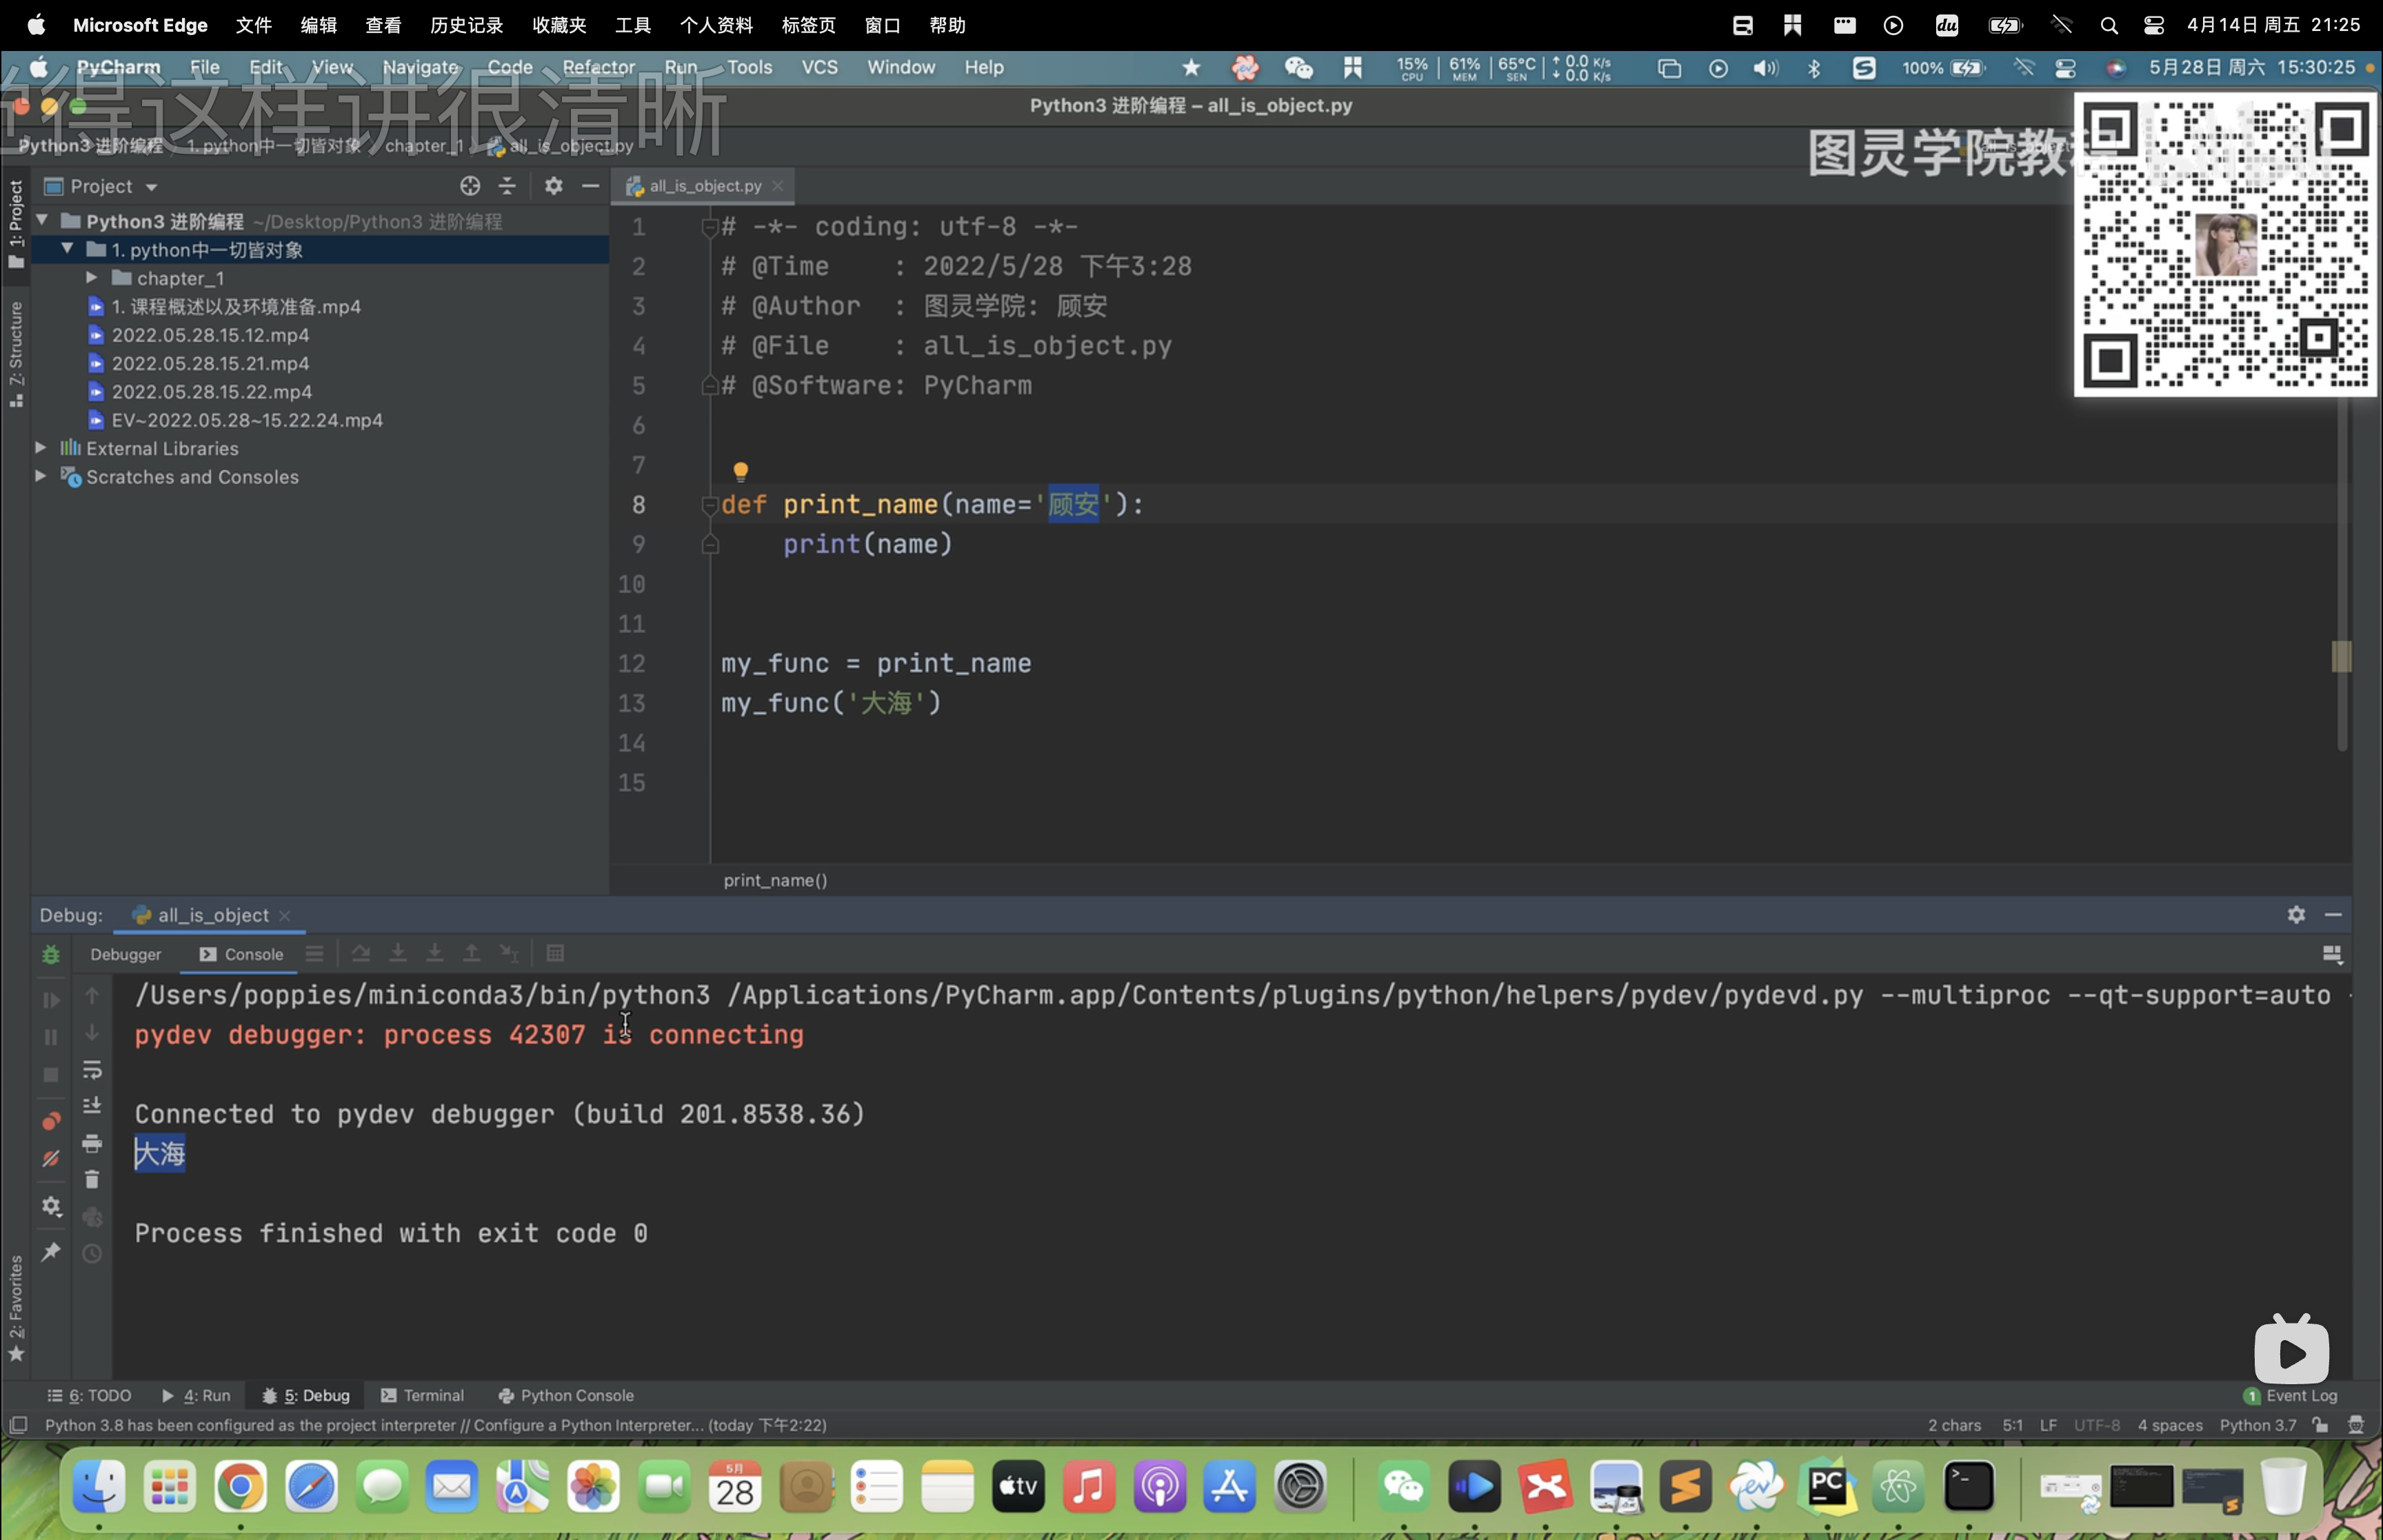Open the Python Console tool window
This screenshot has height=1540, width=2383.
coord(566,1395)
